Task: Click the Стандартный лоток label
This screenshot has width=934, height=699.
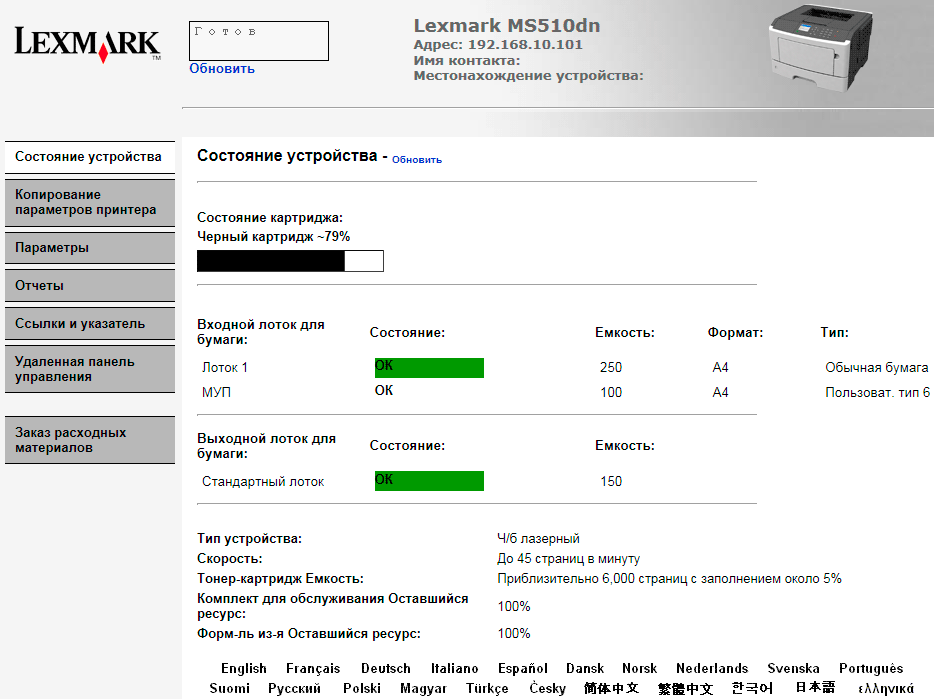Action: pyautogui.click(x=263, y=481)
